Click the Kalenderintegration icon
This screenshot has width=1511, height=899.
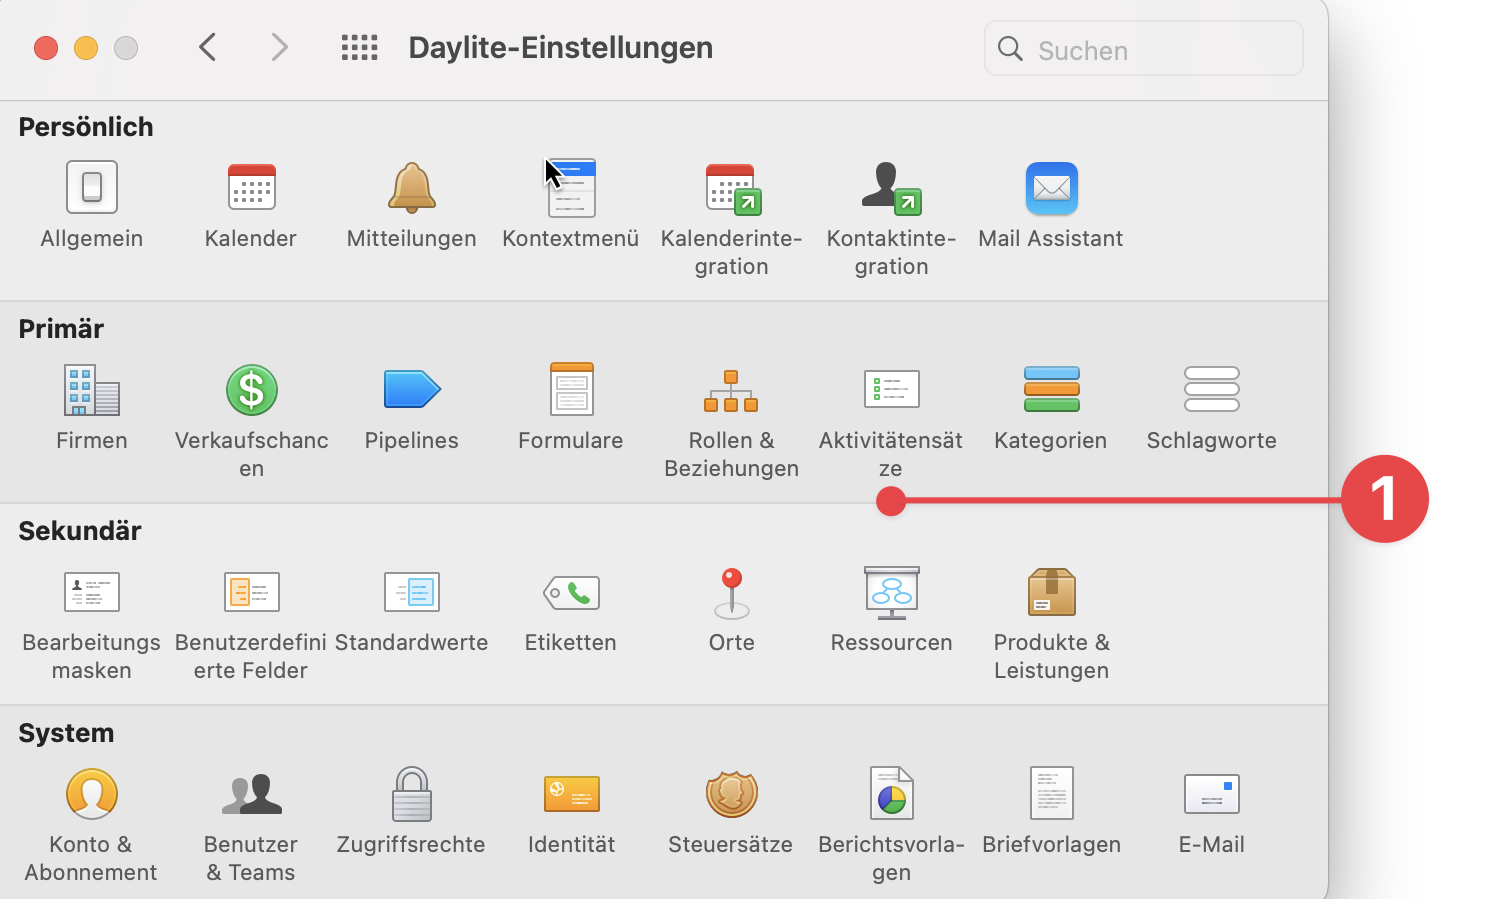point(731,187)
